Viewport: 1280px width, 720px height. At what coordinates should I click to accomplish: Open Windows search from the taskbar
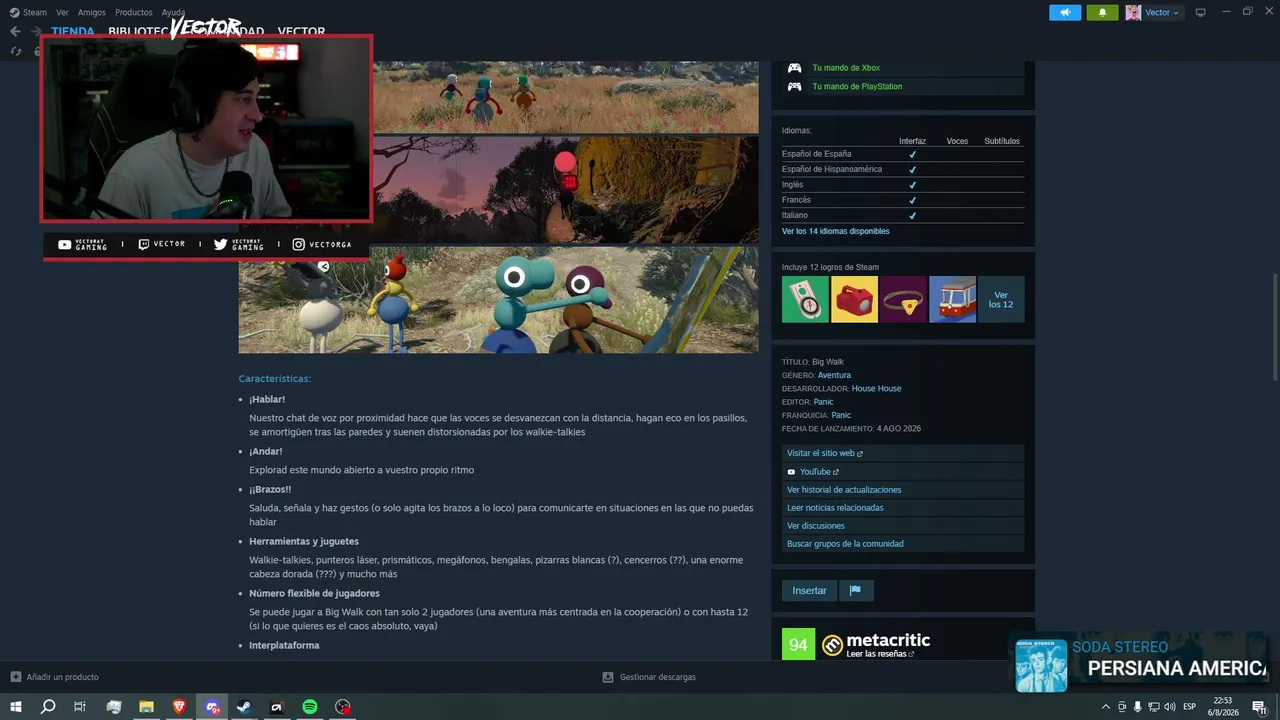coord(48,707)
